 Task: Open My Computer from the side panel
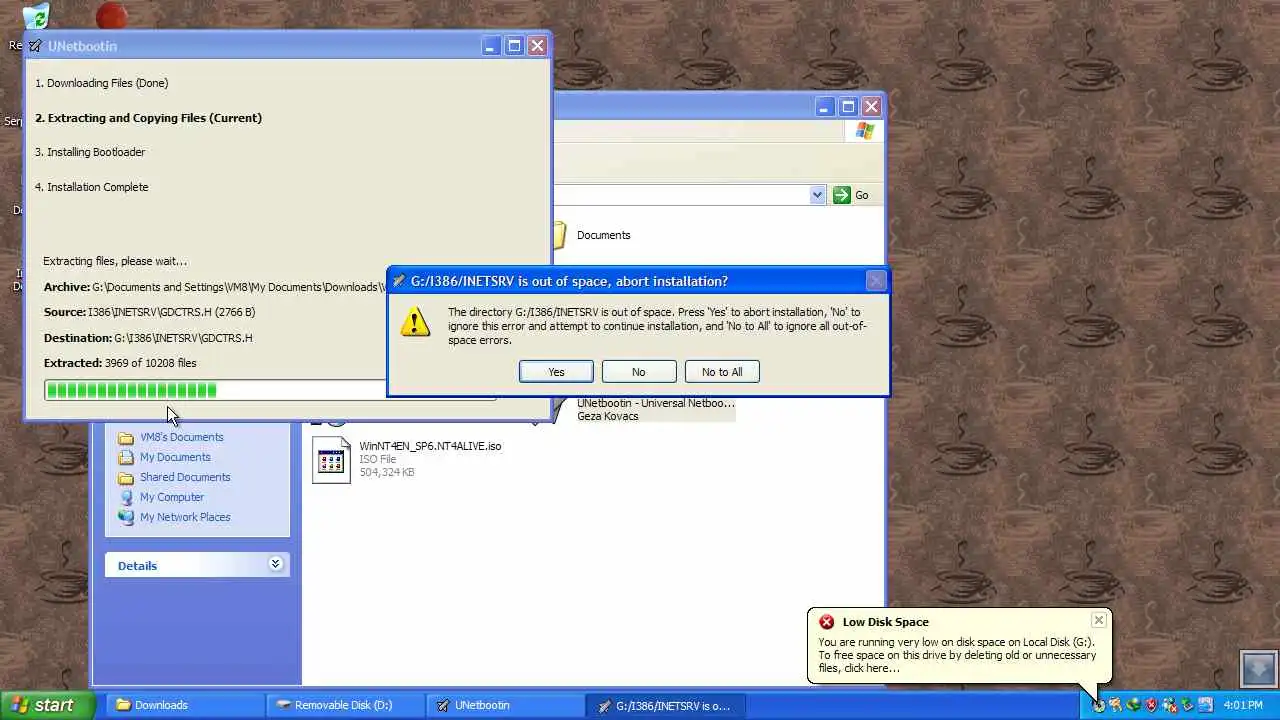pyautogui.click(x=171, y=497)
